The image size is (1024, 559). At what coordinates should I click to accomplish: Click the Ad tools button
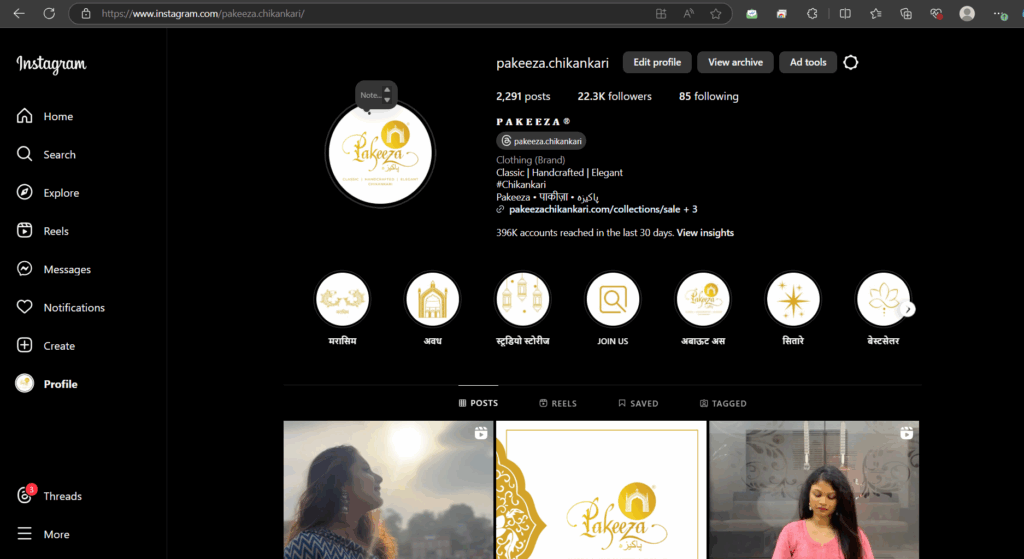click(x=808, y=62)
